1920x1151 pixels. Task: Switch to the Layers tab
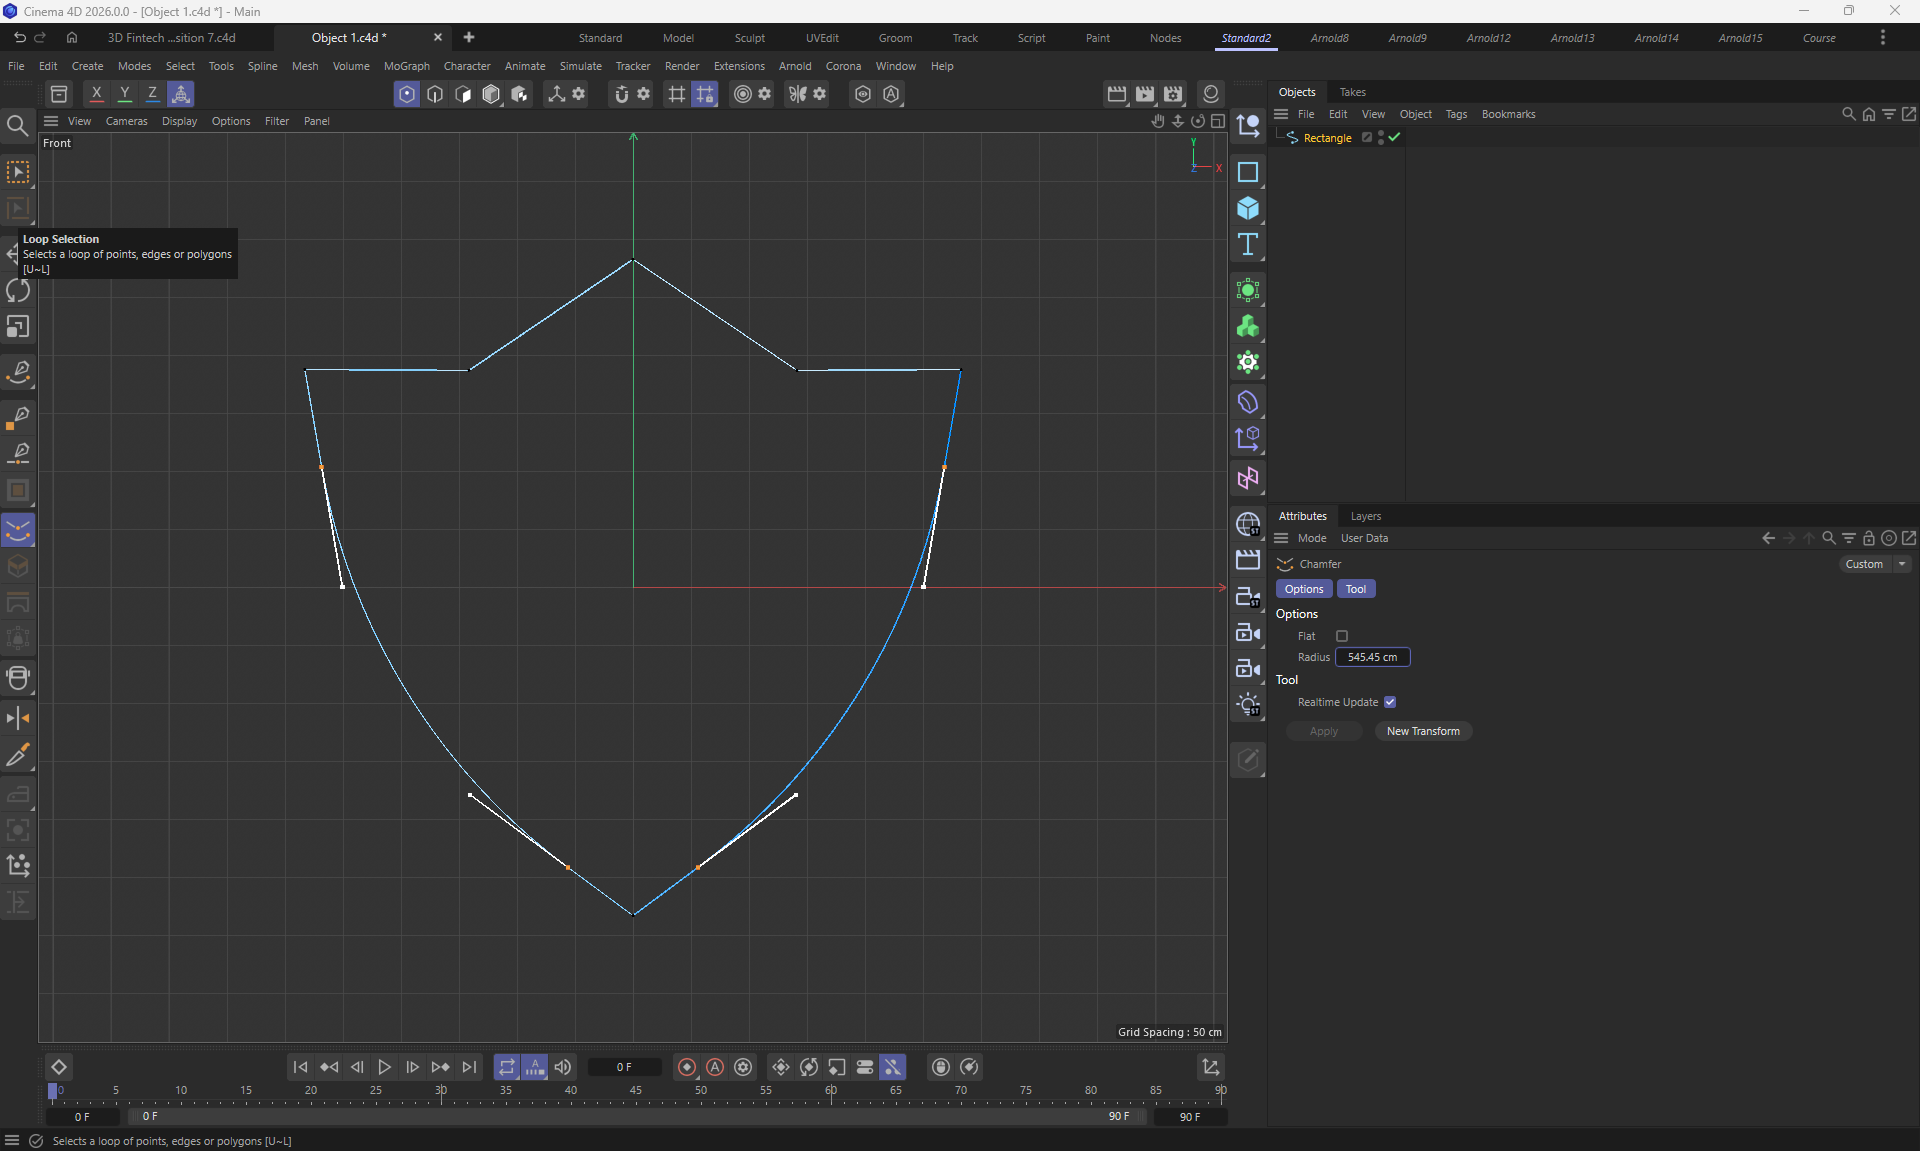pyautogui.click(x=1365, y=516)
